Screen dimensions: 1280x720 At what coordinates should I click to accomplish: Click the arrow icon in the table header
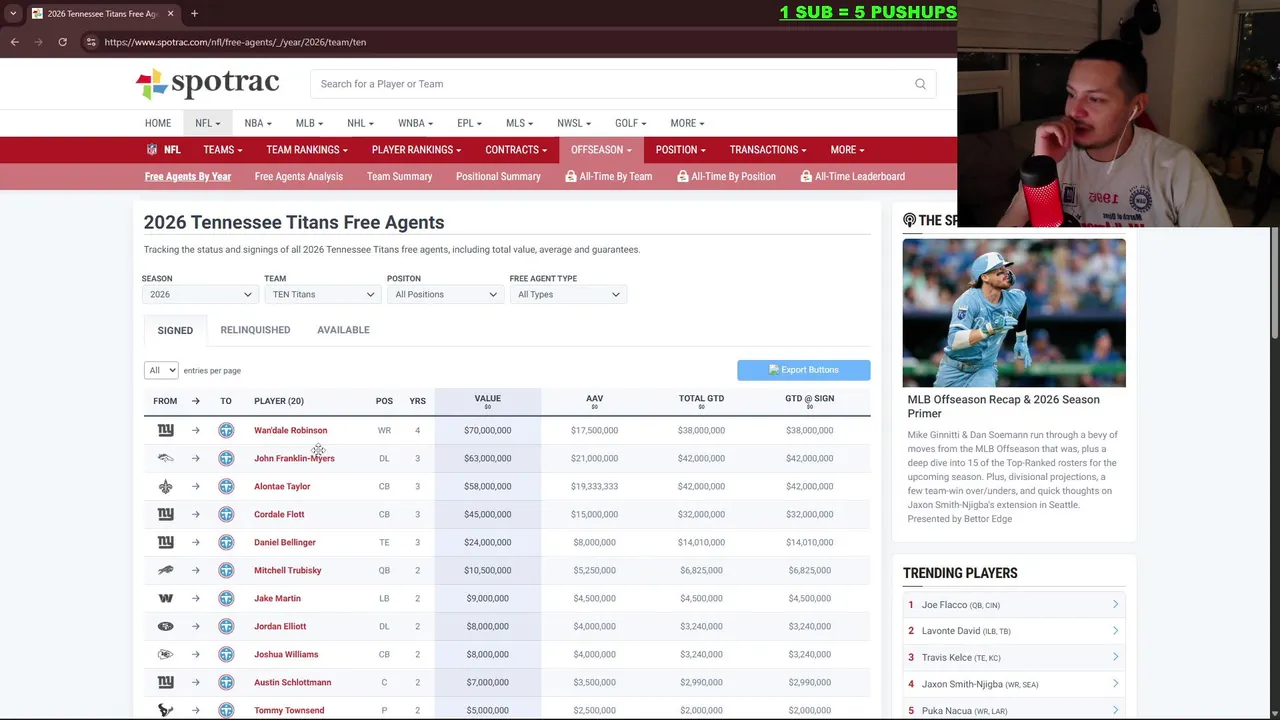tap(195, 401)
